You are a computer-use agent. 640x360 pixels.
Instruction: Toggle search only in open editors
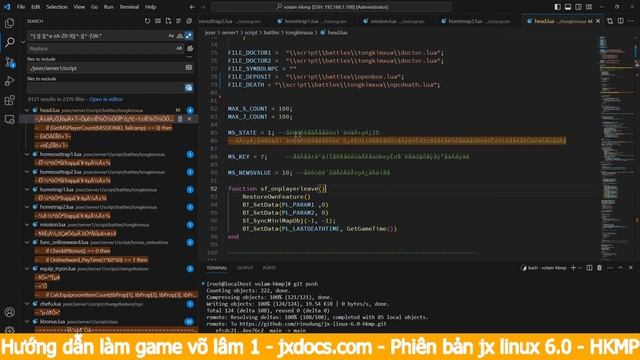coord(189,68)
